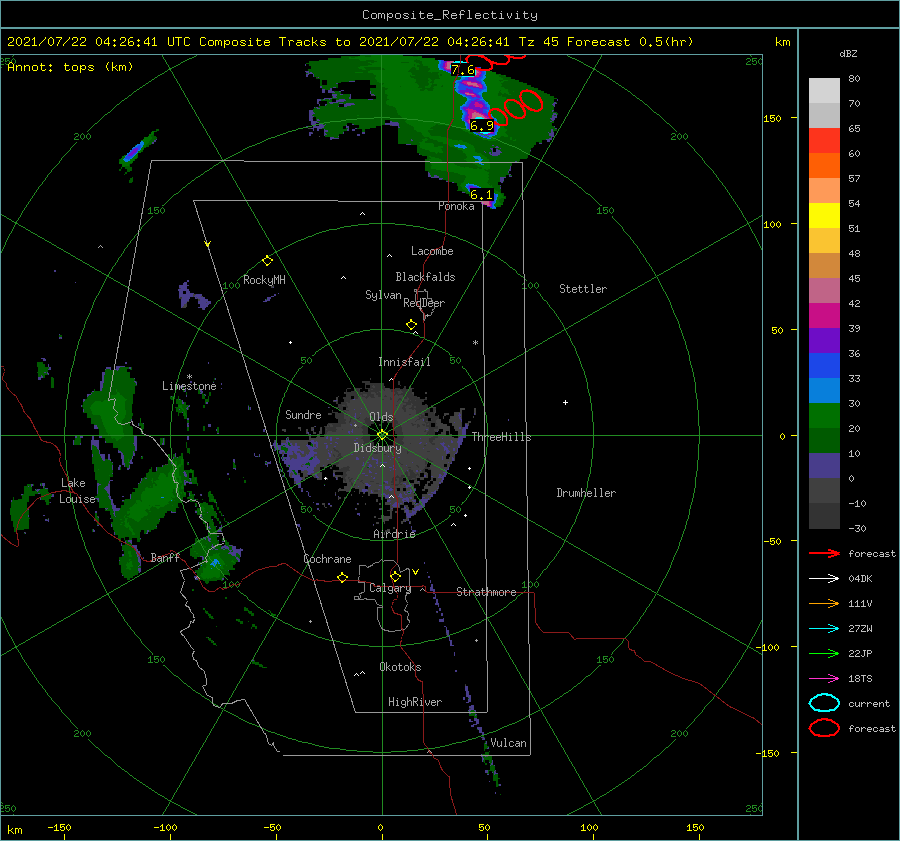
Task: Pick the bright green 20-30 dBZ swatch
Action: [824, 415]
